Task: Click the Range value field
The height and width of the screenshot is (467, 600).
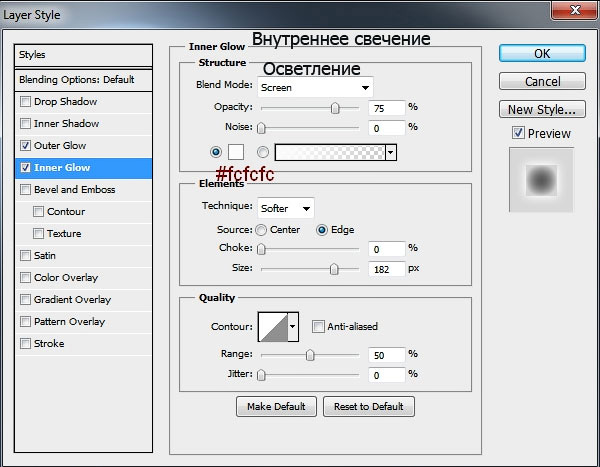Action: (386, 355)
